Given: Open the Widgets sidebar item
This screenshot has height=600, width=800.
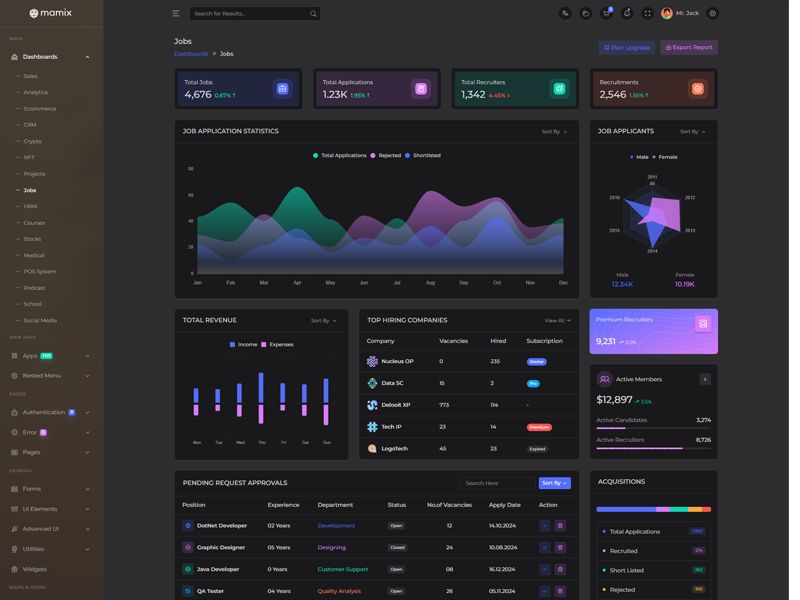Looking at the screenshot, I should click(35, 569).
